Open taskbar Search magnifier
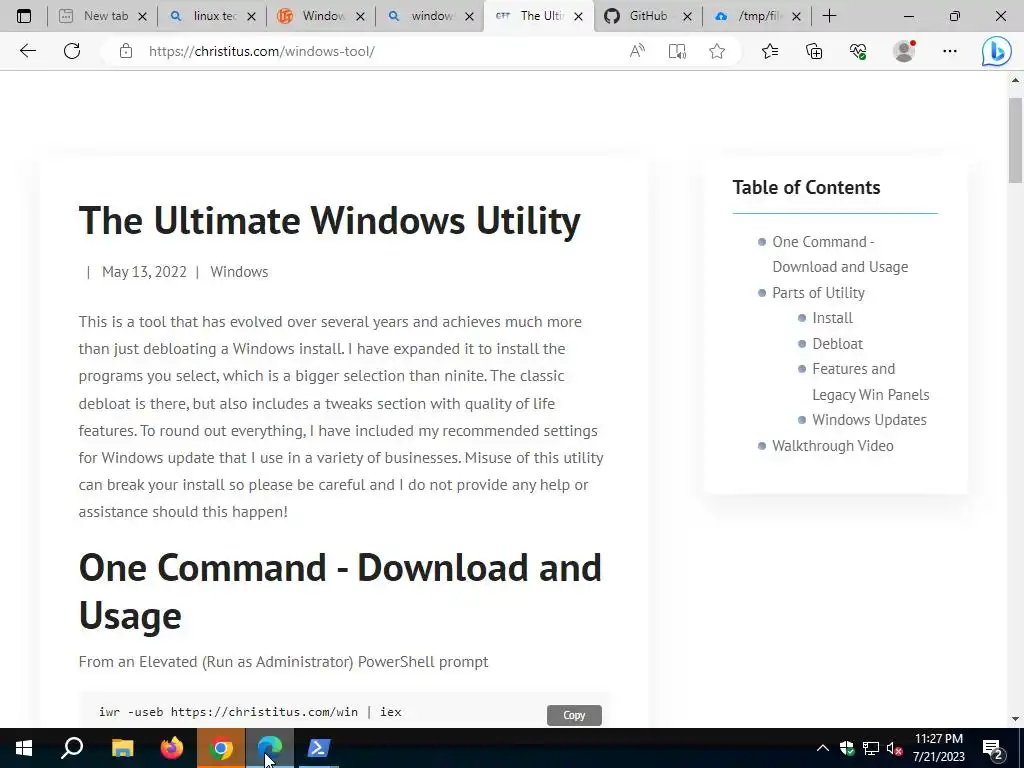 72,748
